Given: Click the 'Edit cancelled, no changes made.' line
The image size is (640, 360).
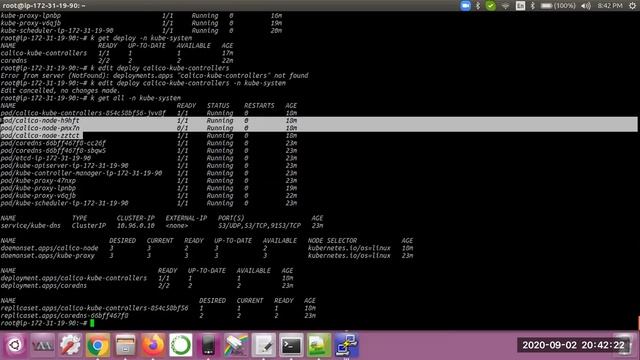Looking at the screenshot, I should click(x=60, y=91).
